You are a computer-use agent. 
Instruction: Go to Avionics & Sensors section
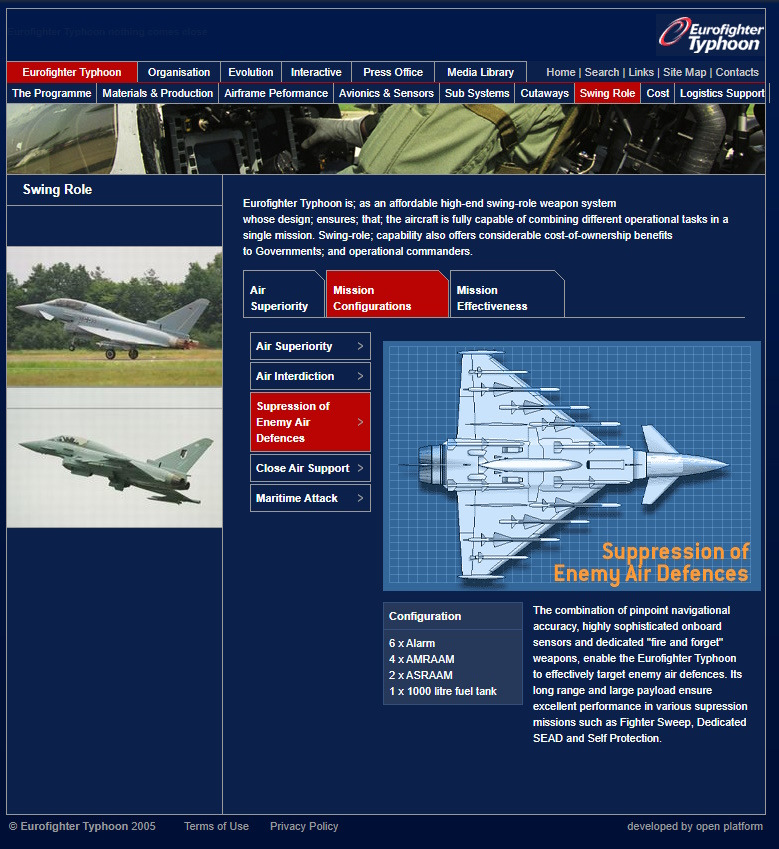387,93
